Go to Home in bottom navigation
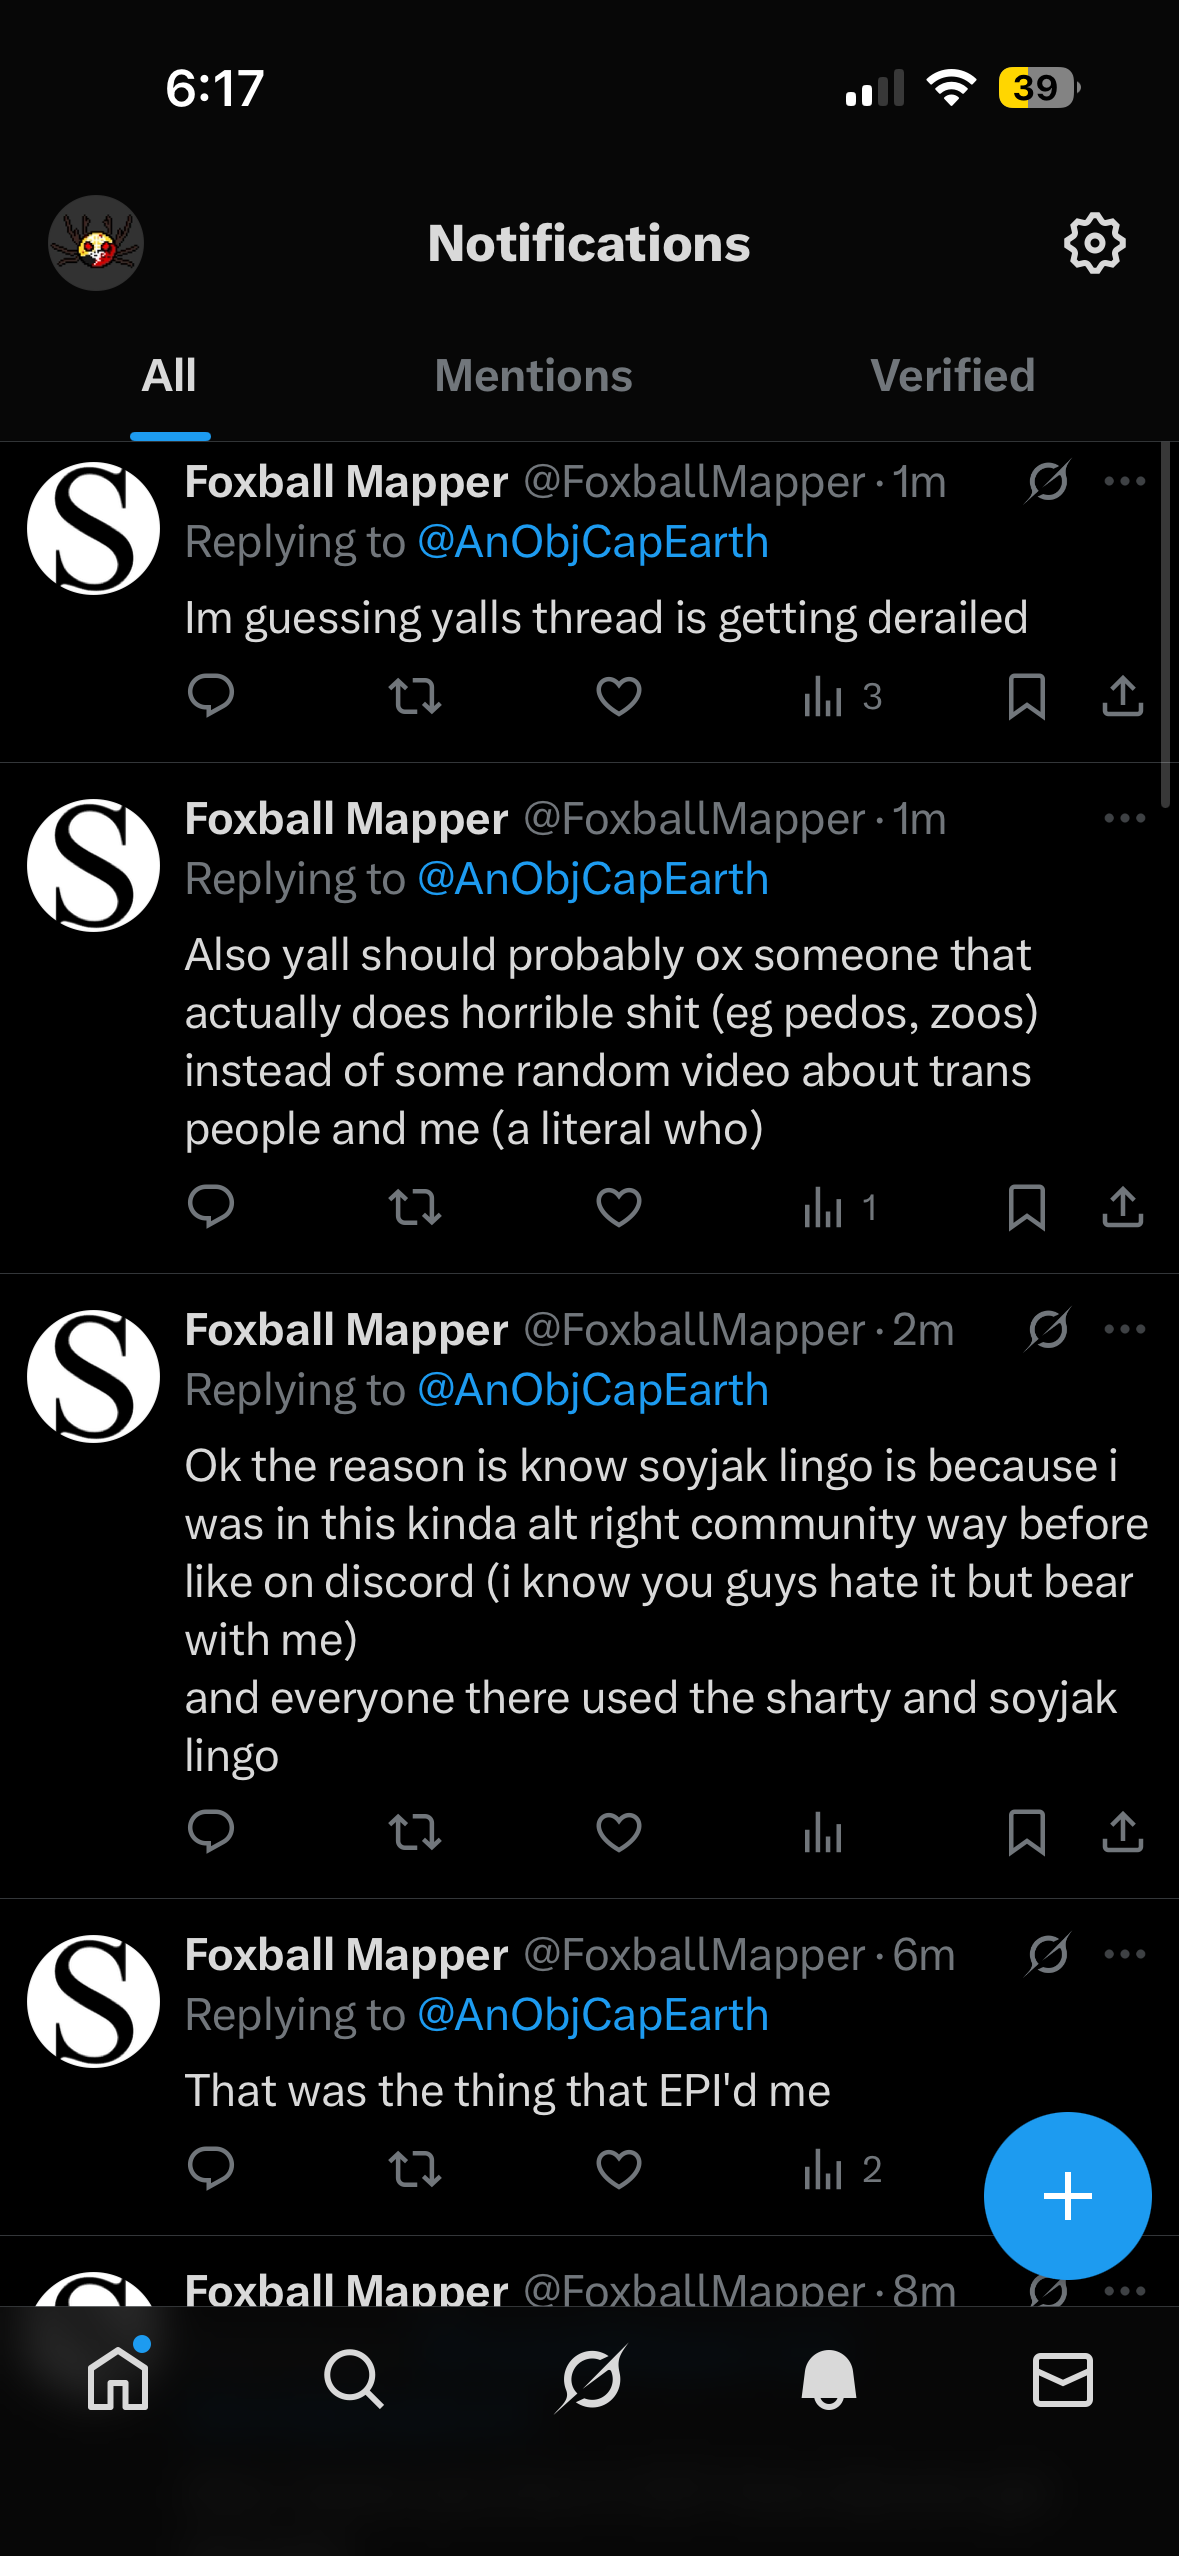1179x2556 pixels. pyautogui.click(x=118, y=2379)
